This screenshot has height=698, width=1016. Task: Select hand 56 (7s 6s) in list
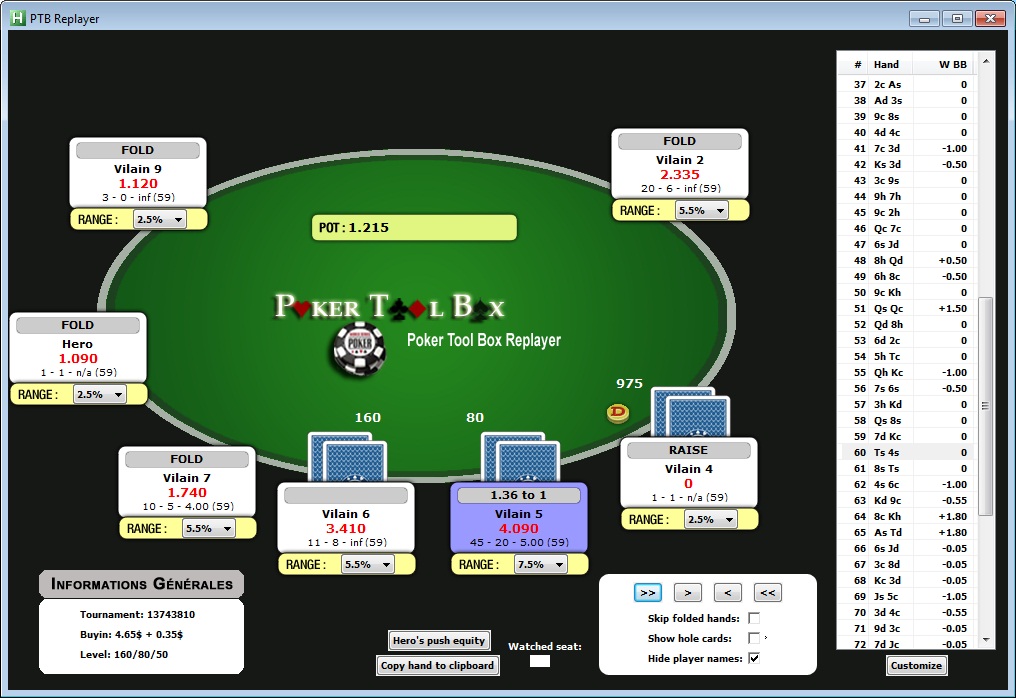(x=907, y=388)
